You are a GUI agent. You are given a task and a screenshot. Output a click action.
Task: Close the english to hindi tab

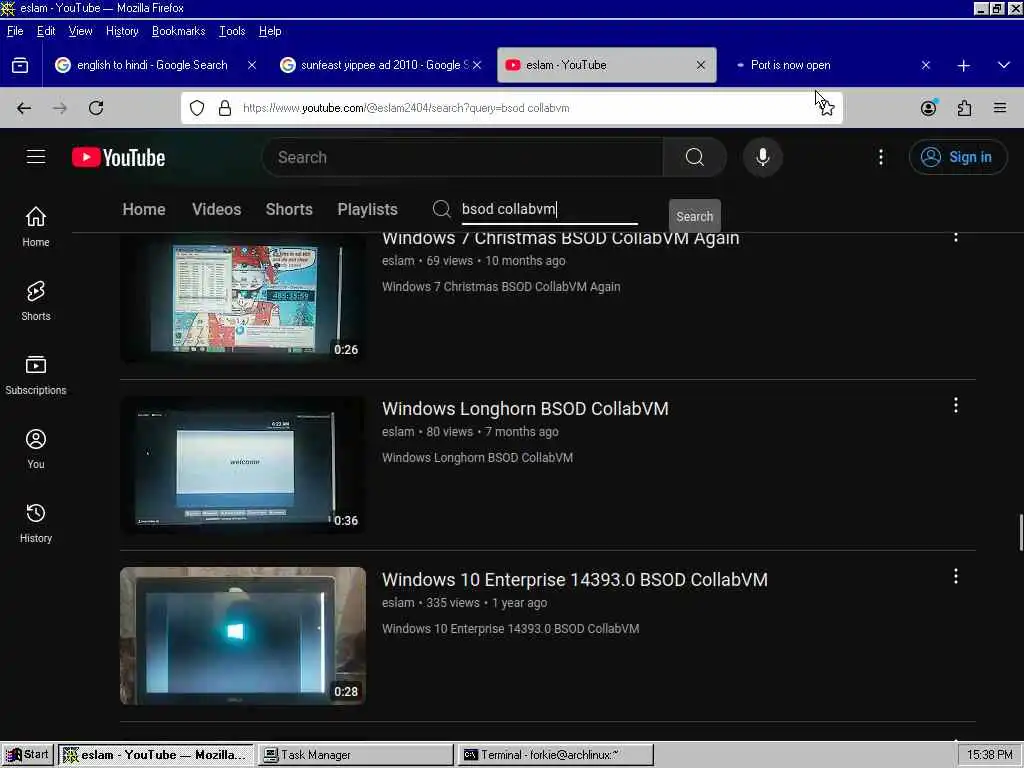pos(252,65)
